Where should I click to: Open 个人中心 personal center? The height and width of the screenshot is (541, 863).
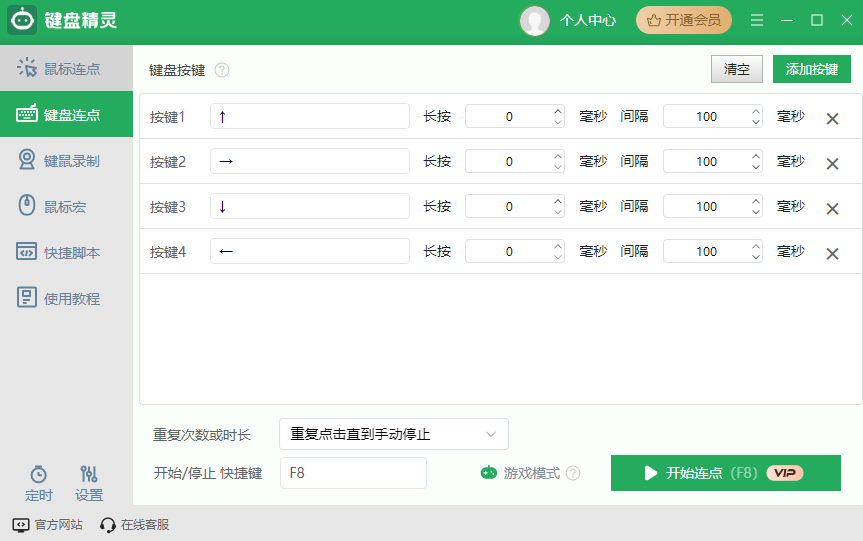click(x=588, y=20)
